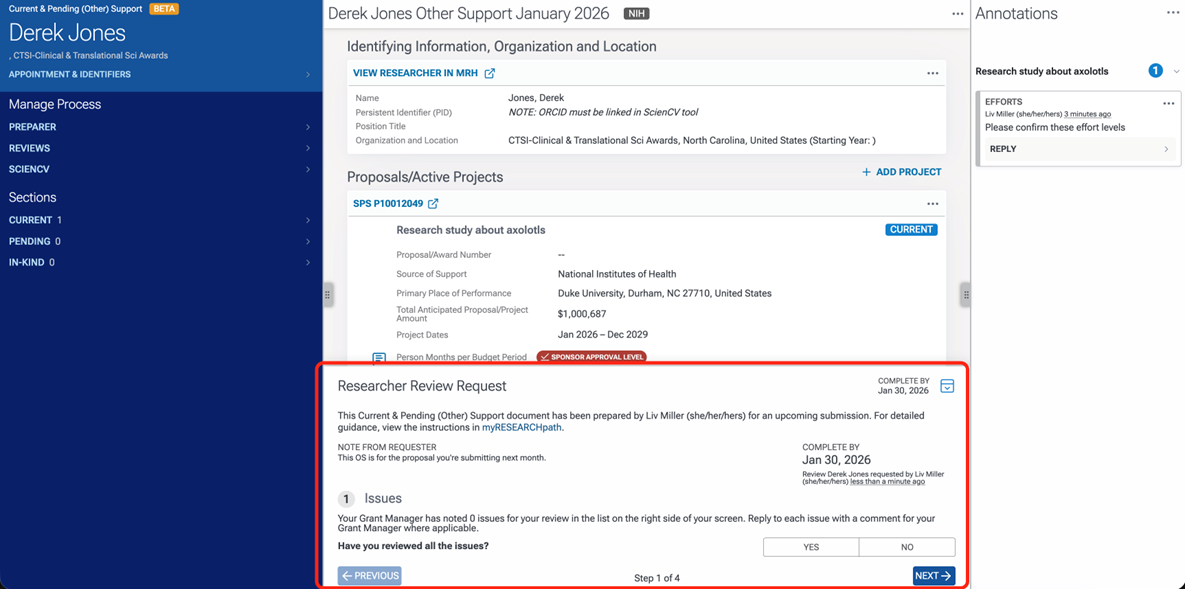Open the myRESEARCHpath link
1185x589 pixels.
(x=522, y=427)
